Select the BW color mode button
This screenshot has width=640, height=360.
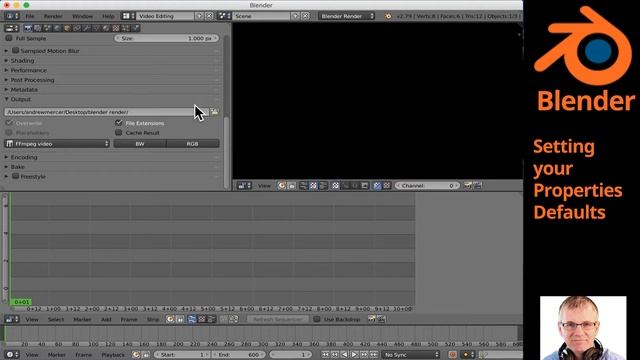point(140,144)
